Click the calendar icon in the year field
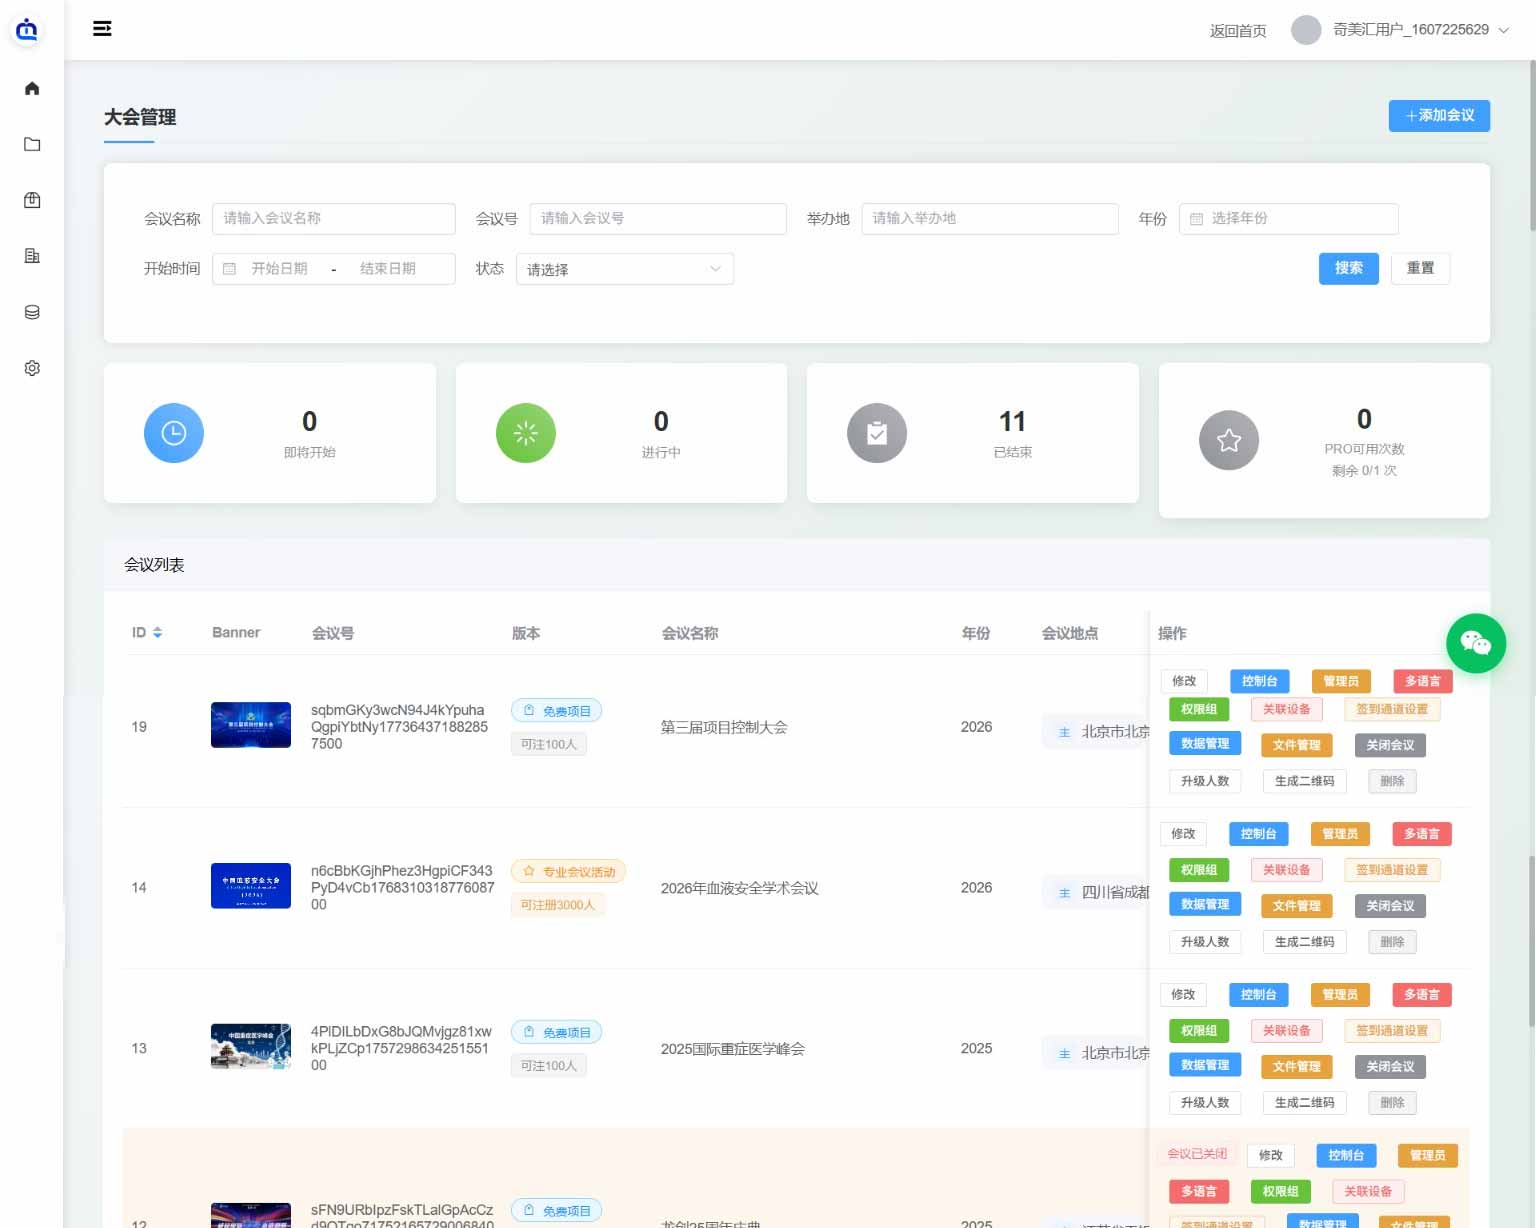 tap(1196, 219)
